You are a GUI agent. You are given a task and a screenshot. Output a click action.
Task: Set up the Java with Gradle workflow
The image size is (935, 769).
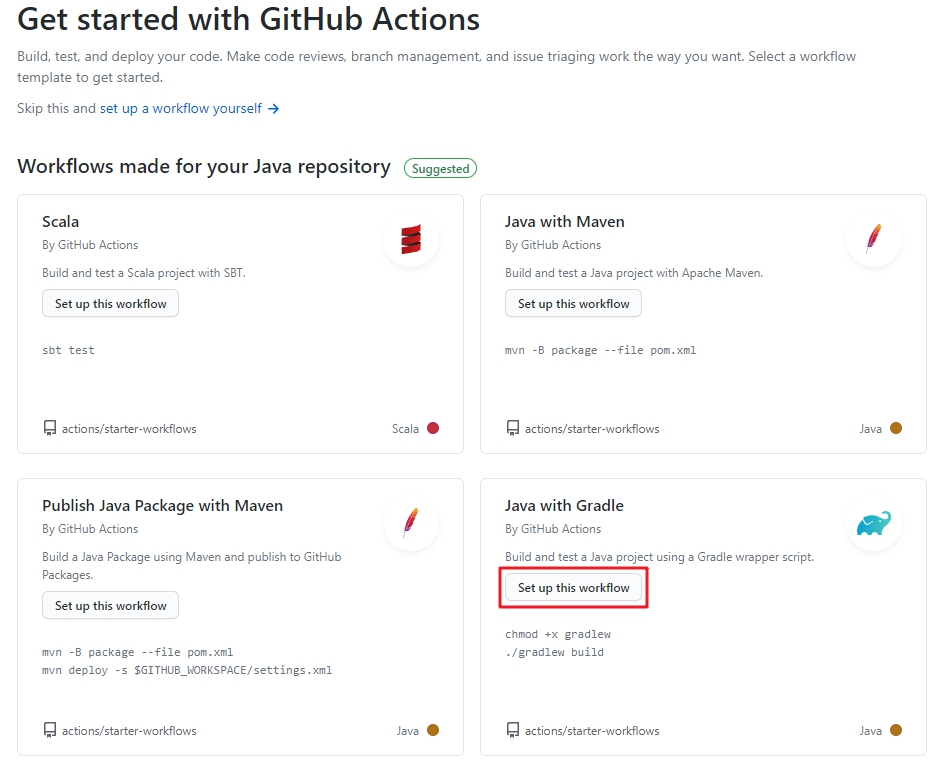(573, 588)
